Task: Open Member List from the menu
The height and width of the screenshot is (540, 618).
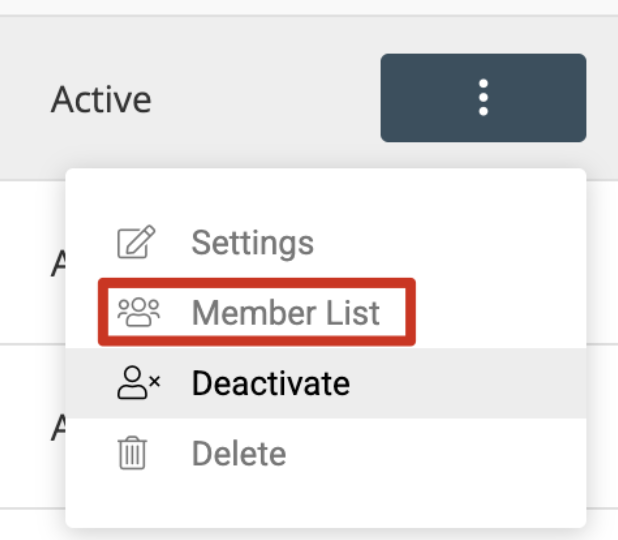Action: click(x=286, y=313)
